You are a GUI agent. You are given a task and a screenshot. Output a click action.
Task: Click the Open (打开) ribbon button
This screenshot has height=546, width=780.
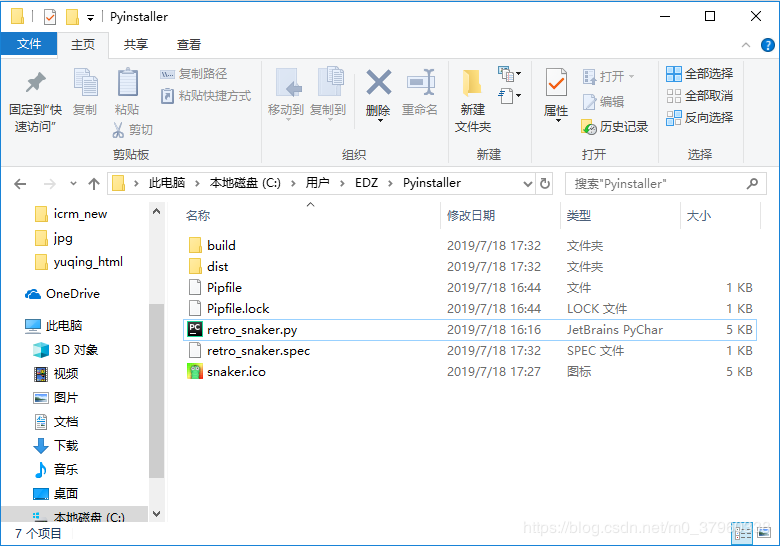[609, 77]
